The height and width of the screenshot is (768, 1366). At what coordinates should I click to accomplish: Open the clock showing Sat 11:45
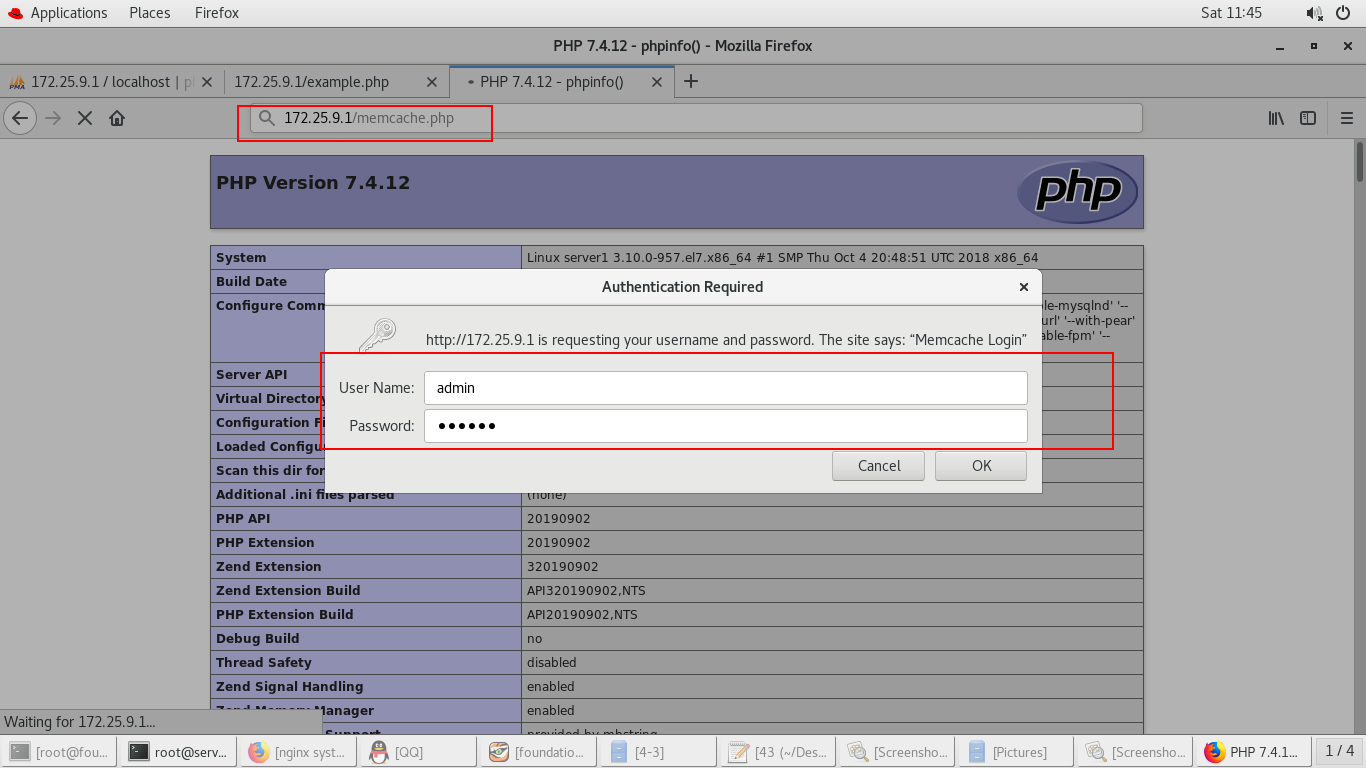point(1231,13)
